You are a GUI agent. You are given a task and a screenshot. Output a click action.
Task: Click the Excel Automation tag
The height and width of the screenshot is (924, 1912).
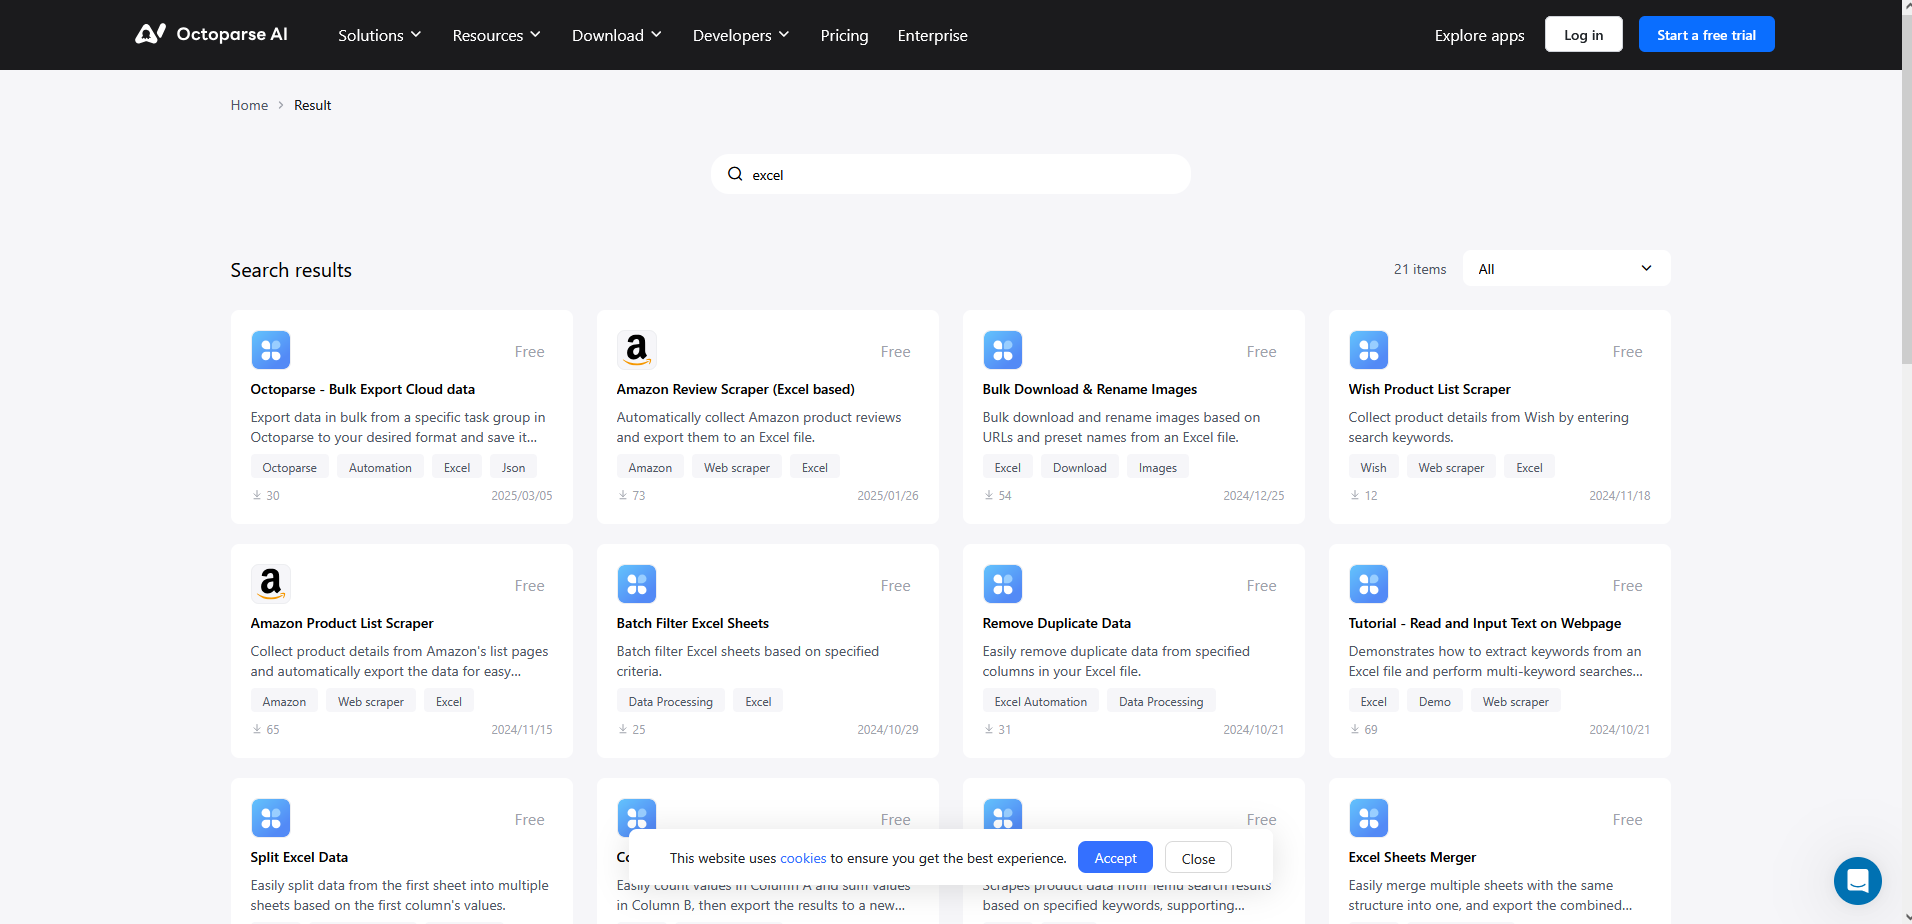1040,701
